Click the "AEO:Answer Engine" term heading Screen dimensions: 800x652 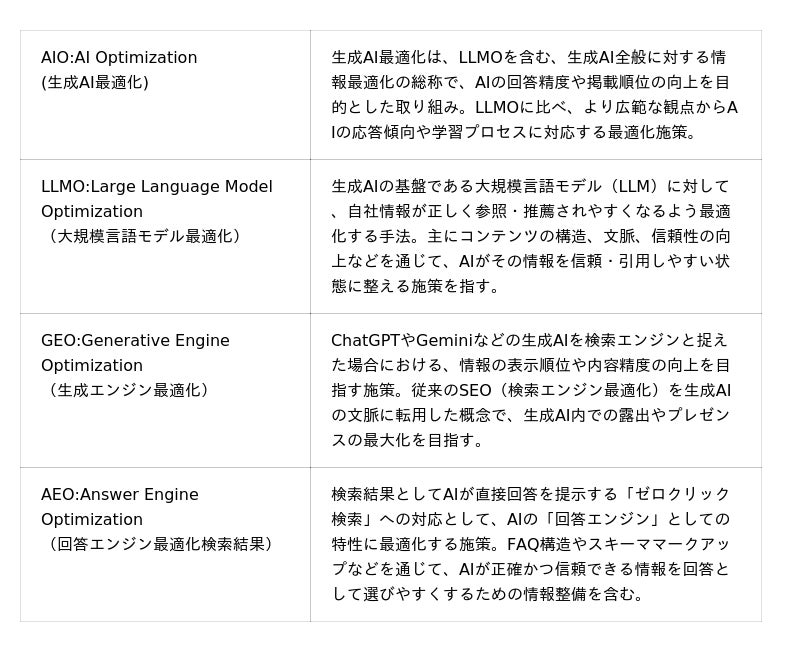click(x=120, y=495)
